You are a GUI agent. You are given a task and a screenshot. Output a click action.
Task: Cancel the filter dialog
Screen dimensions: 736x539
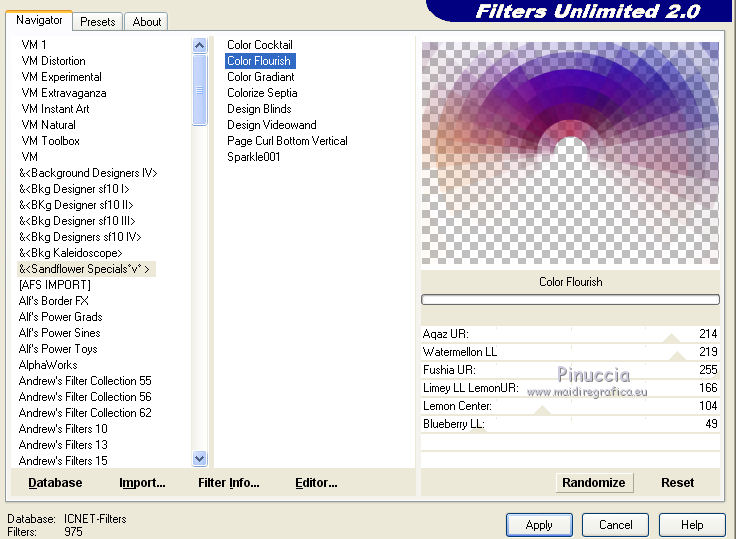(x=615, y=525)
